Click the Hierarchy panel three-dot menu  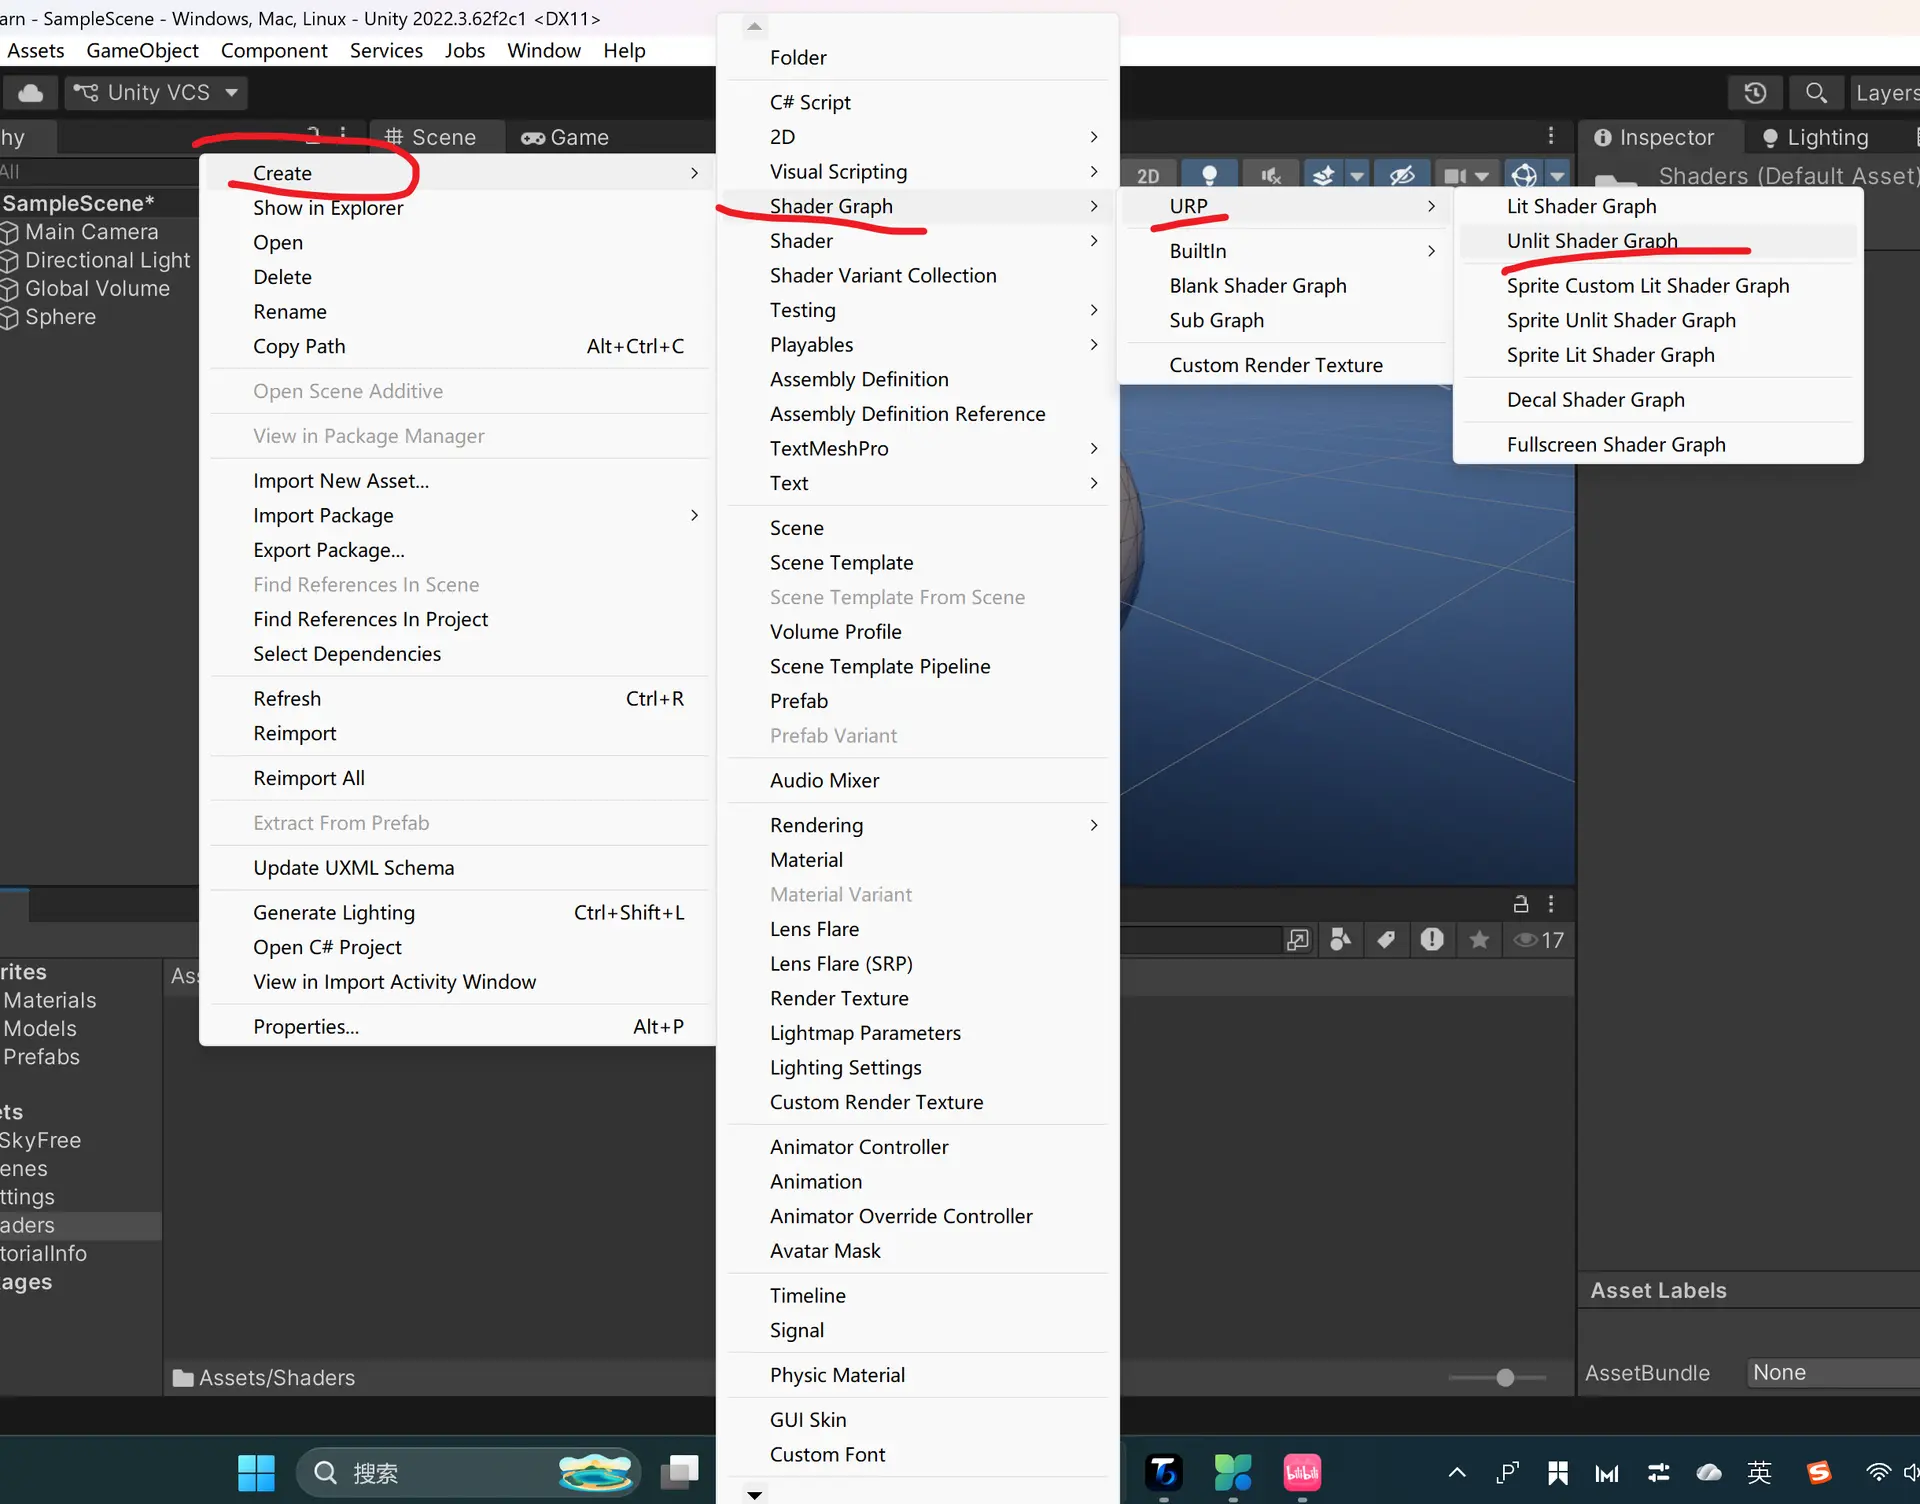point(343,133)
